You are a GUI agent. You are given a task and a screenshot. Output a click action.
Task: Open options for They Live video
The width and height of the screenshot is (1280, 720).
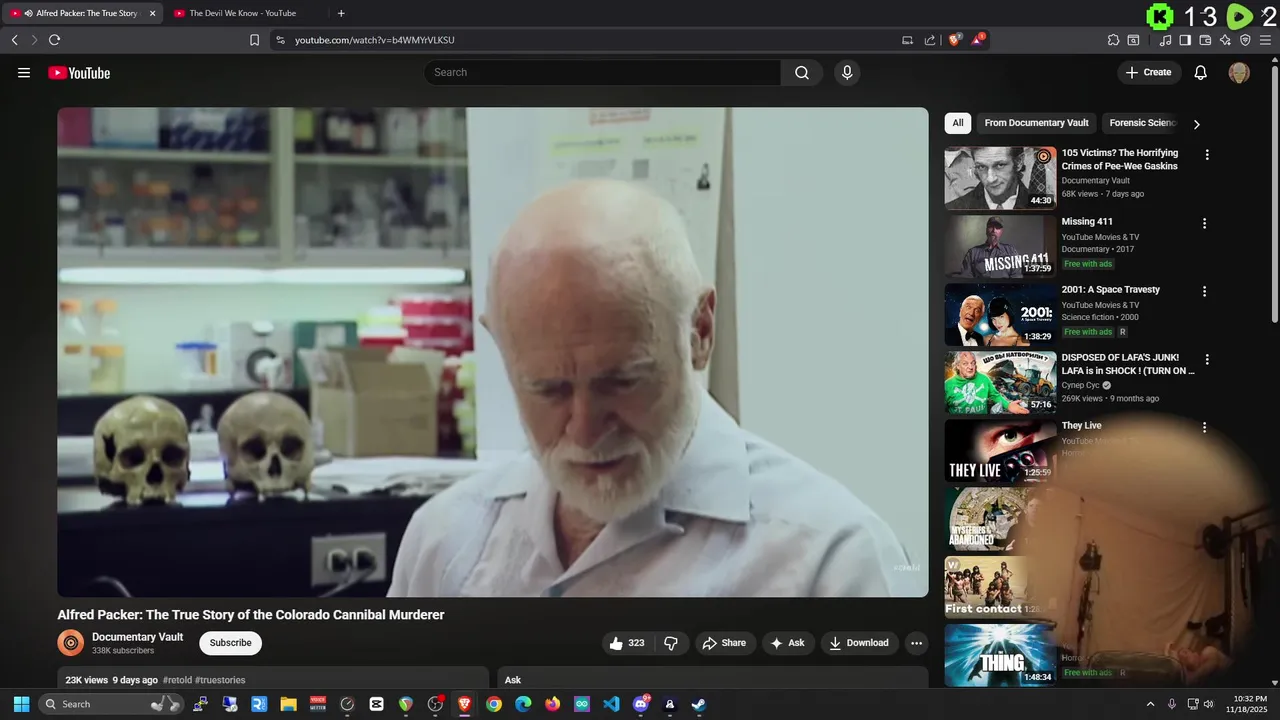pyautogui.click(x=1204, y=427)
